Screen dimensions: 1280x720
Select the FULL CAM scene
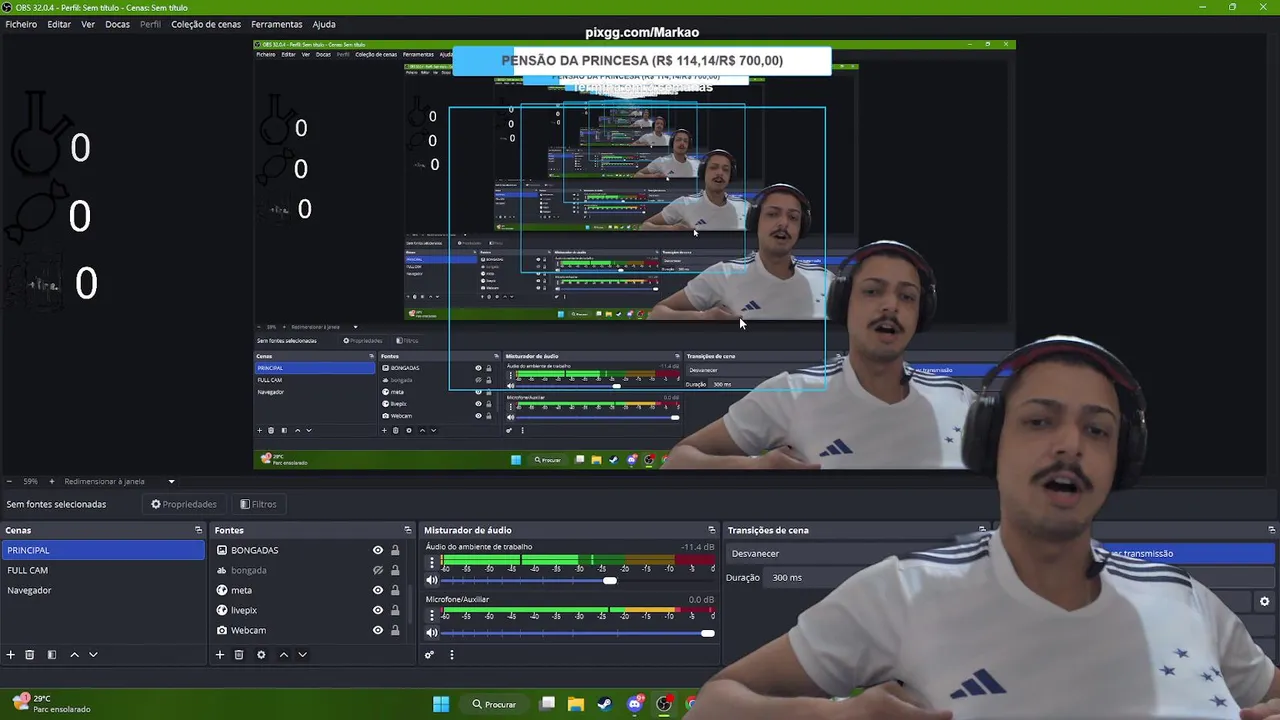pyautogui.click(x=103, y=570)
